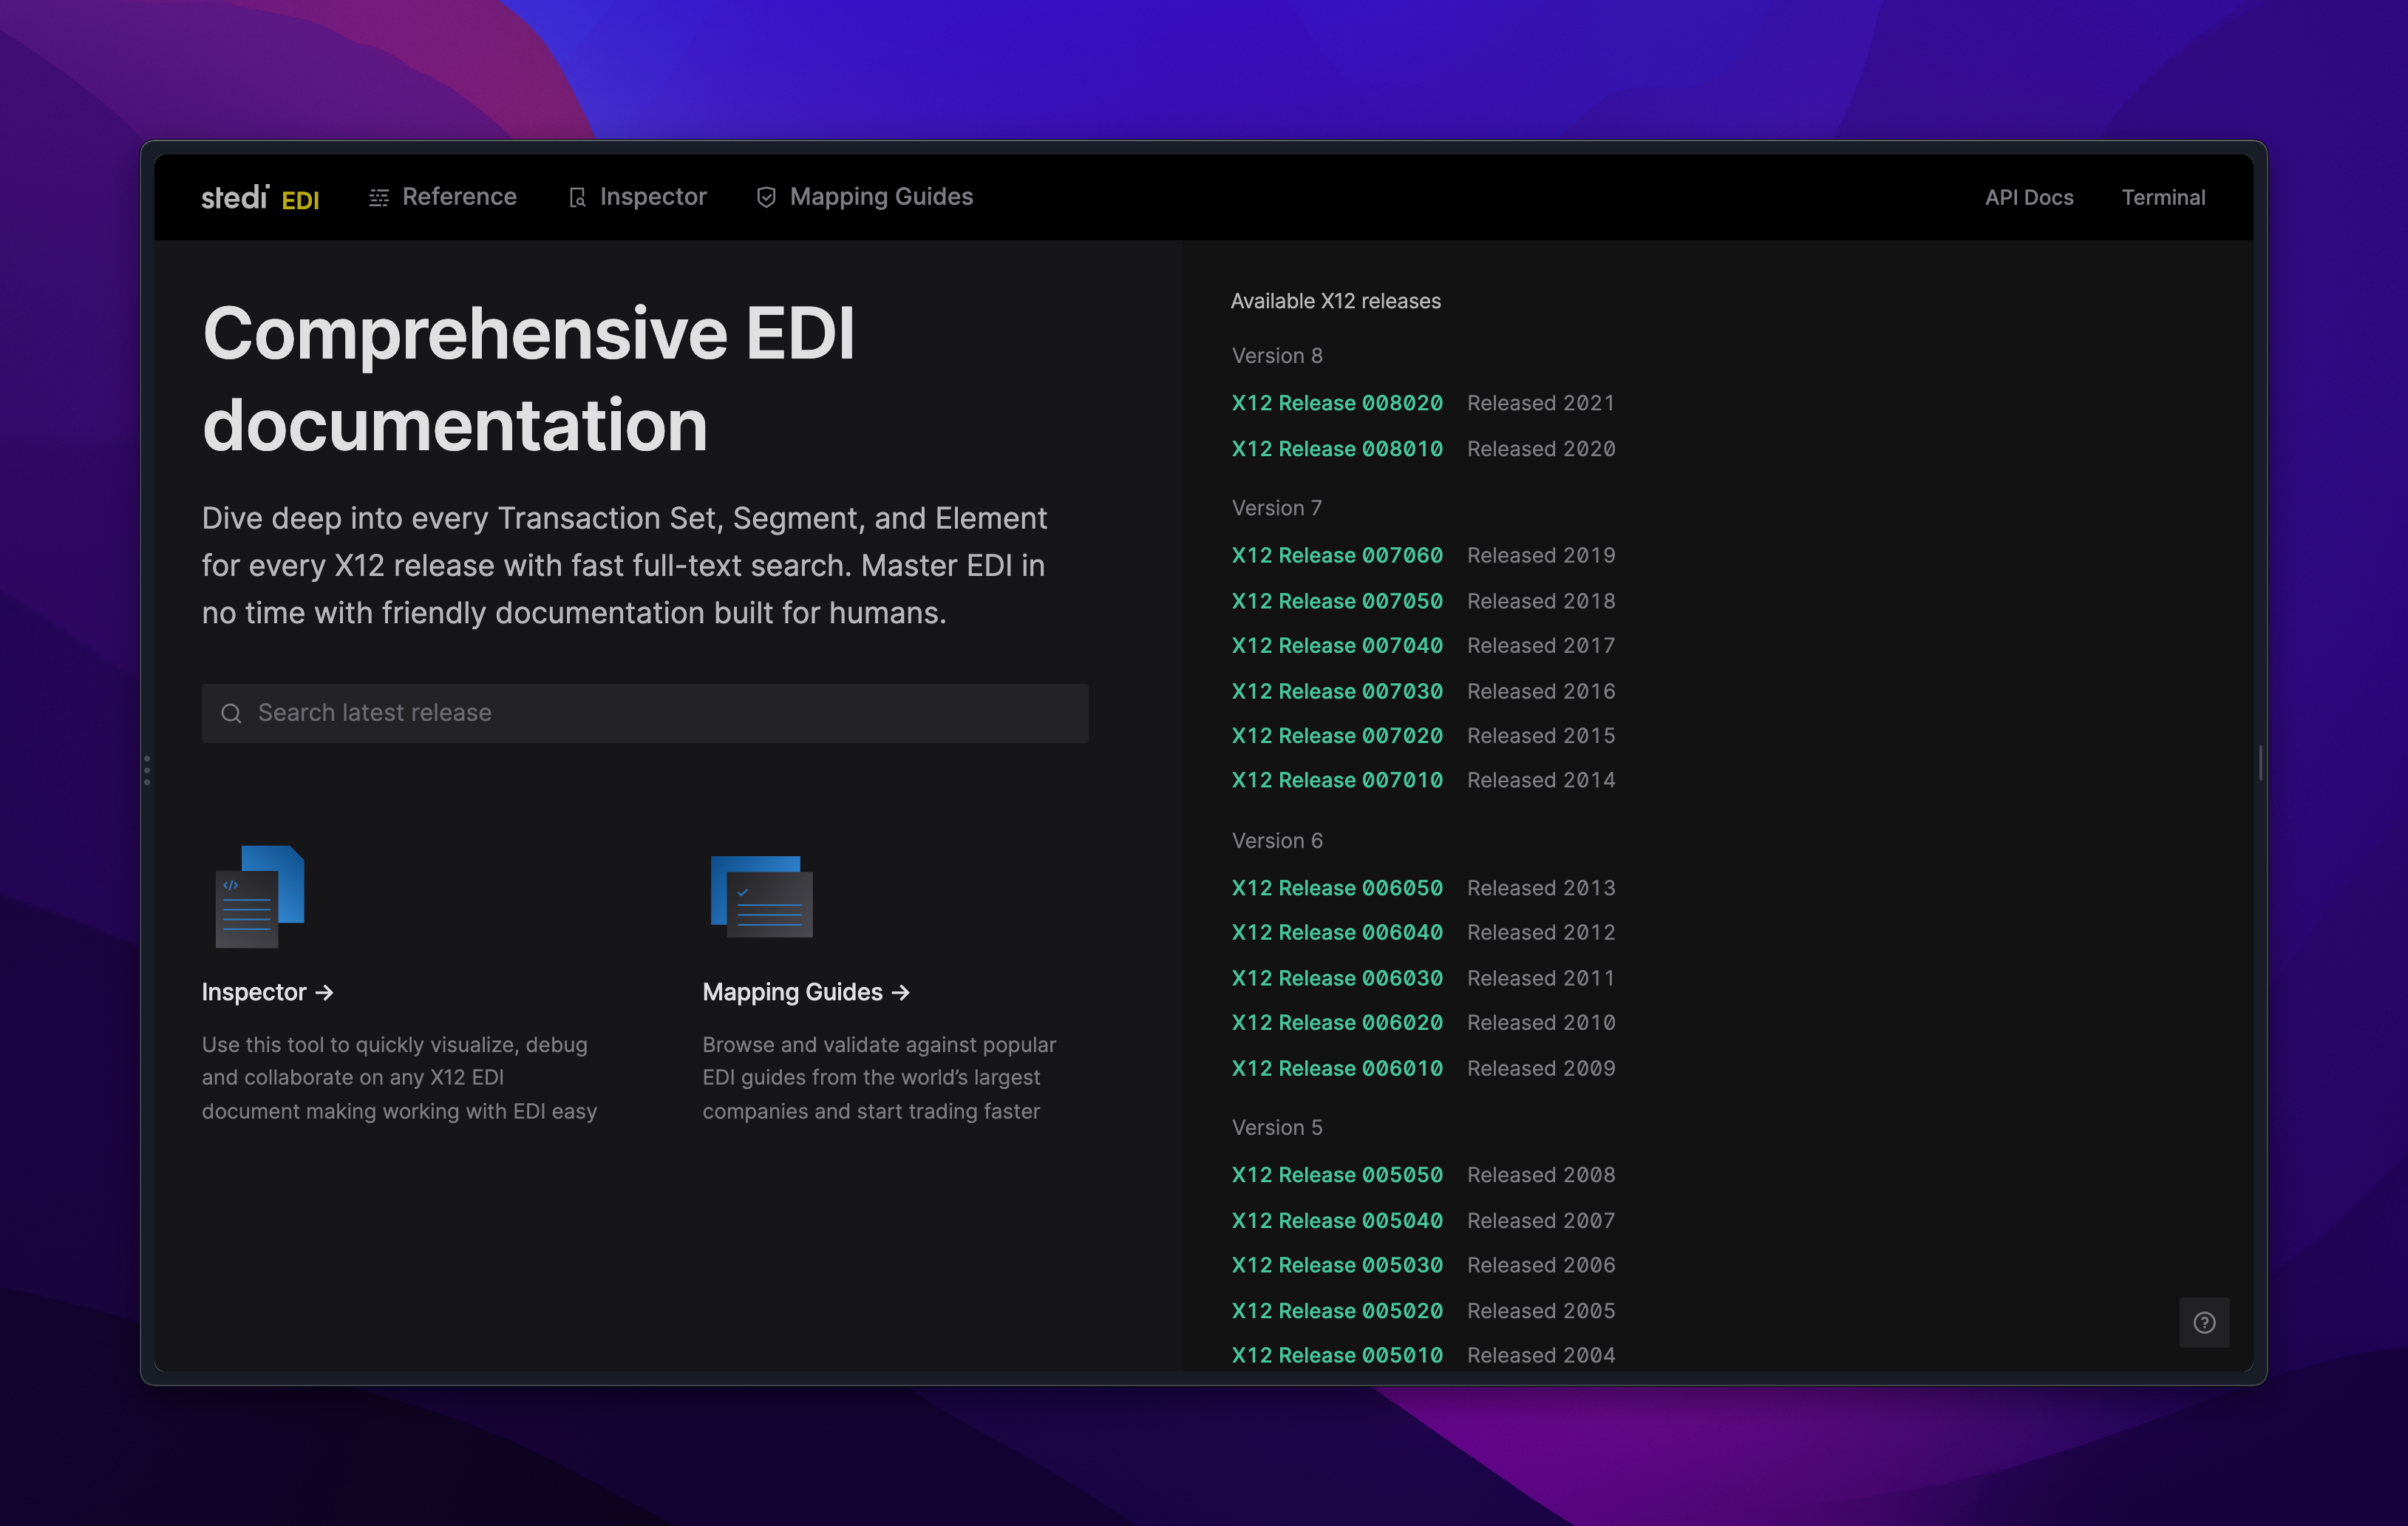2408x1526 pixels.
Task: Open X12 Release 007020
Action: pos(1337,736)
